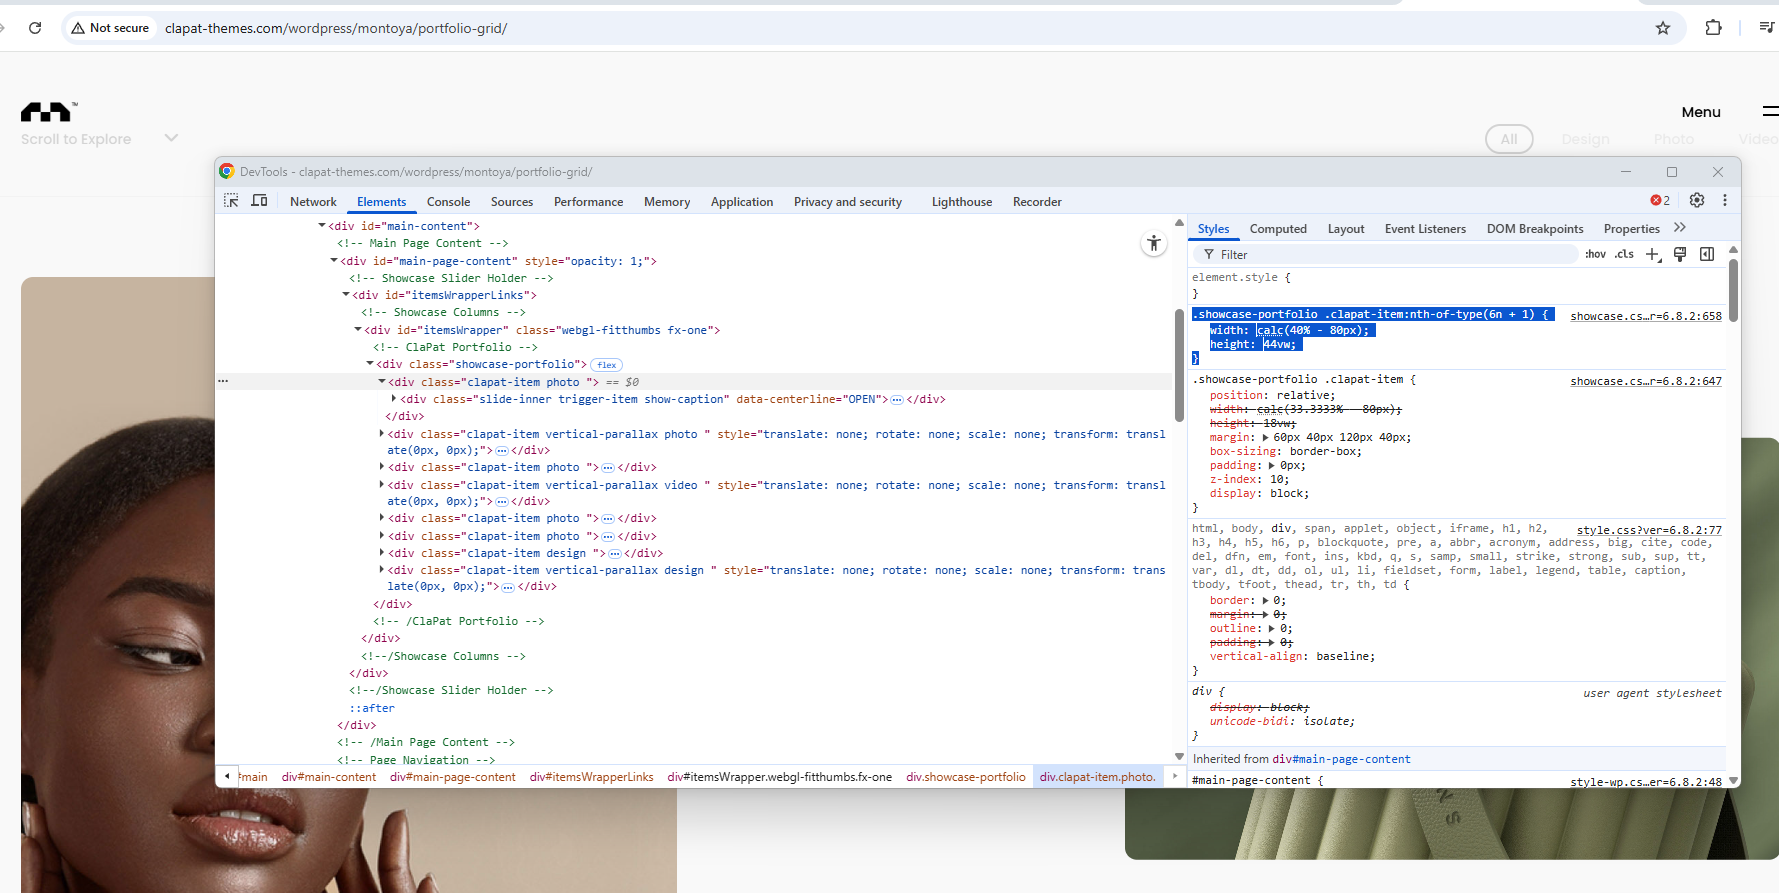Expand the margin shorthand triangle in clapat-item rule
Viewport: 1779px width, 893px height.
1266,437
